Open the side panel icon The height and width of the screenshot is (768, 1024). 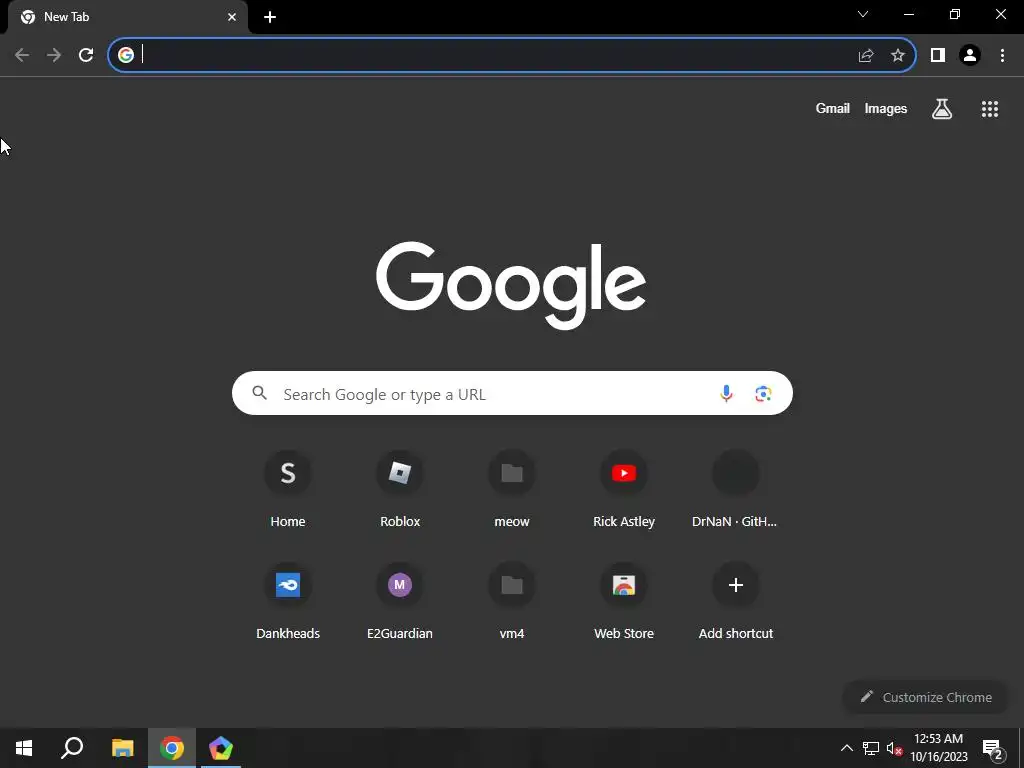(x=938, y=55)
